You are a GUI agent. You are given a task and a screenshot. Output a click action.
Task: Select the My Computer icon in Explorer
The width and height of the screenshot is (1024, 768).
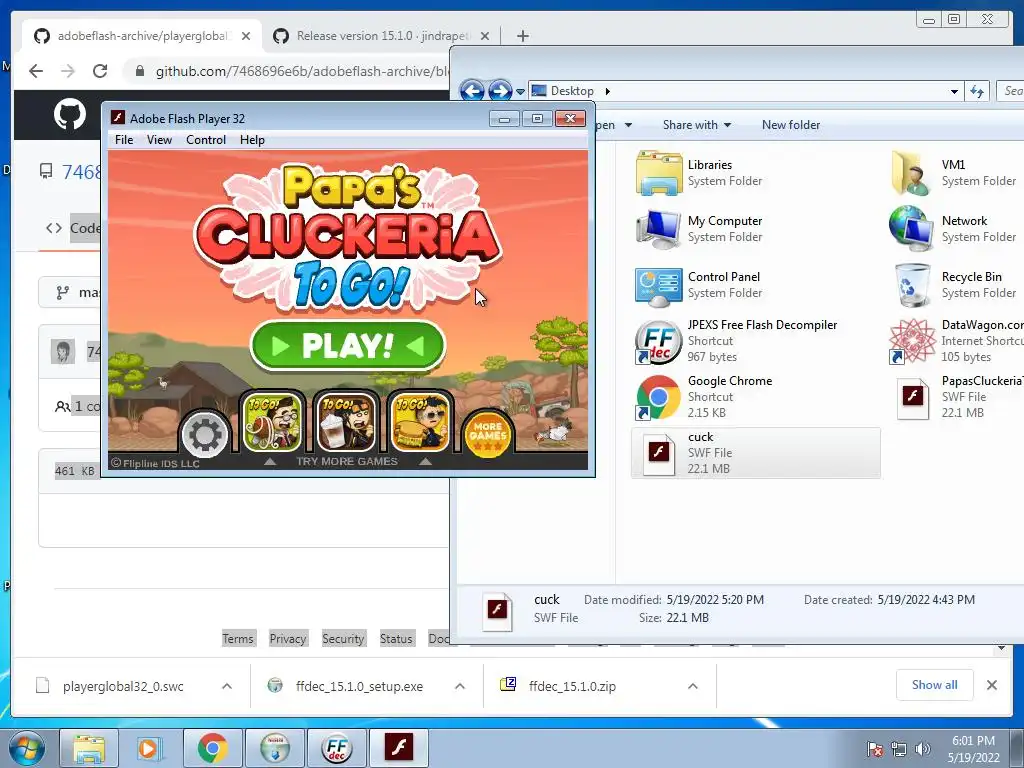point(658,229)
